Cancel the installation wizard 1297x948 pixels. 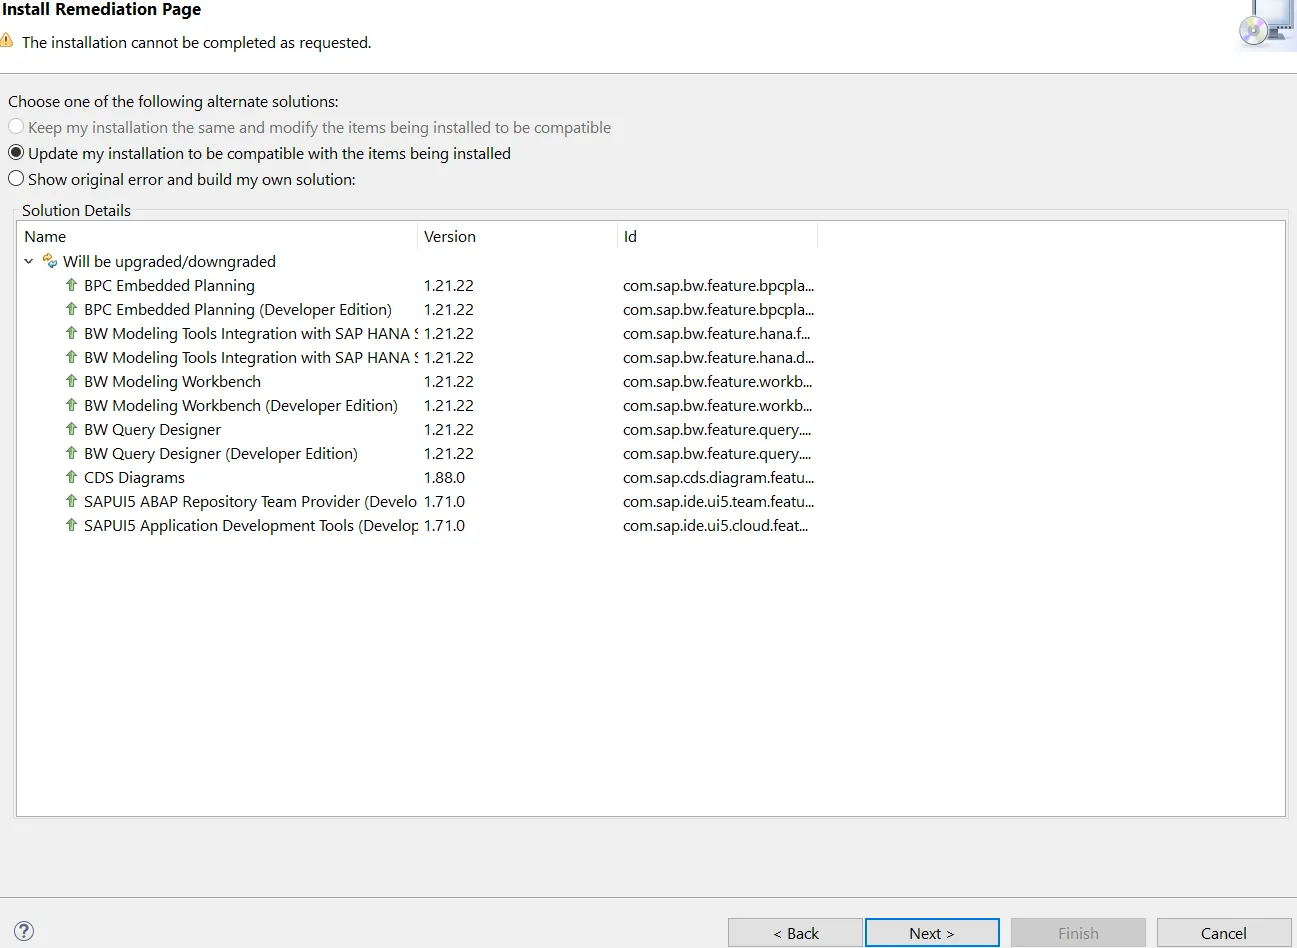[1222, 932]
